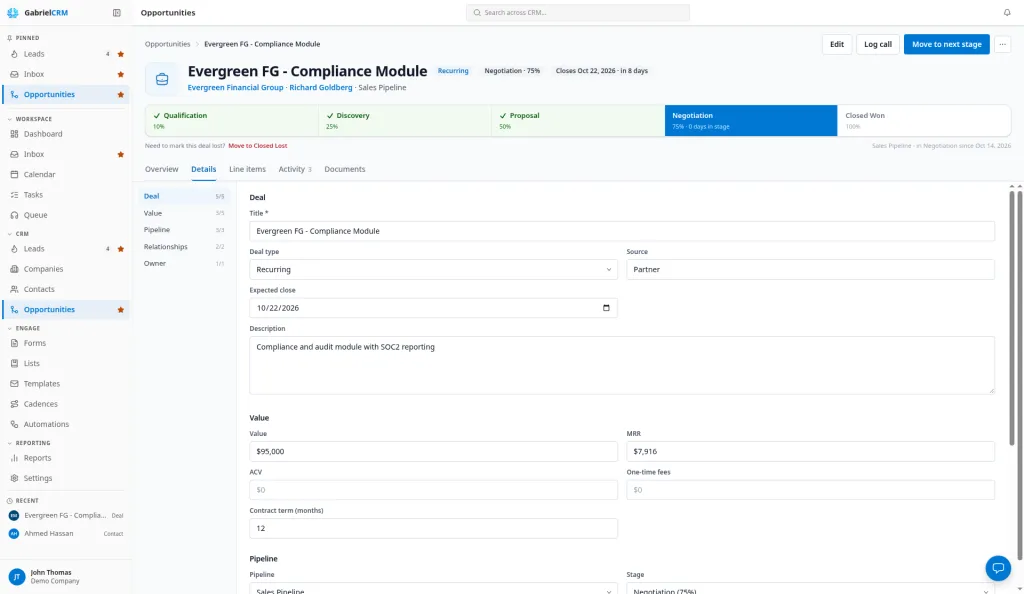
Task: Click the Description text area
Action: [x=622, y=365]
